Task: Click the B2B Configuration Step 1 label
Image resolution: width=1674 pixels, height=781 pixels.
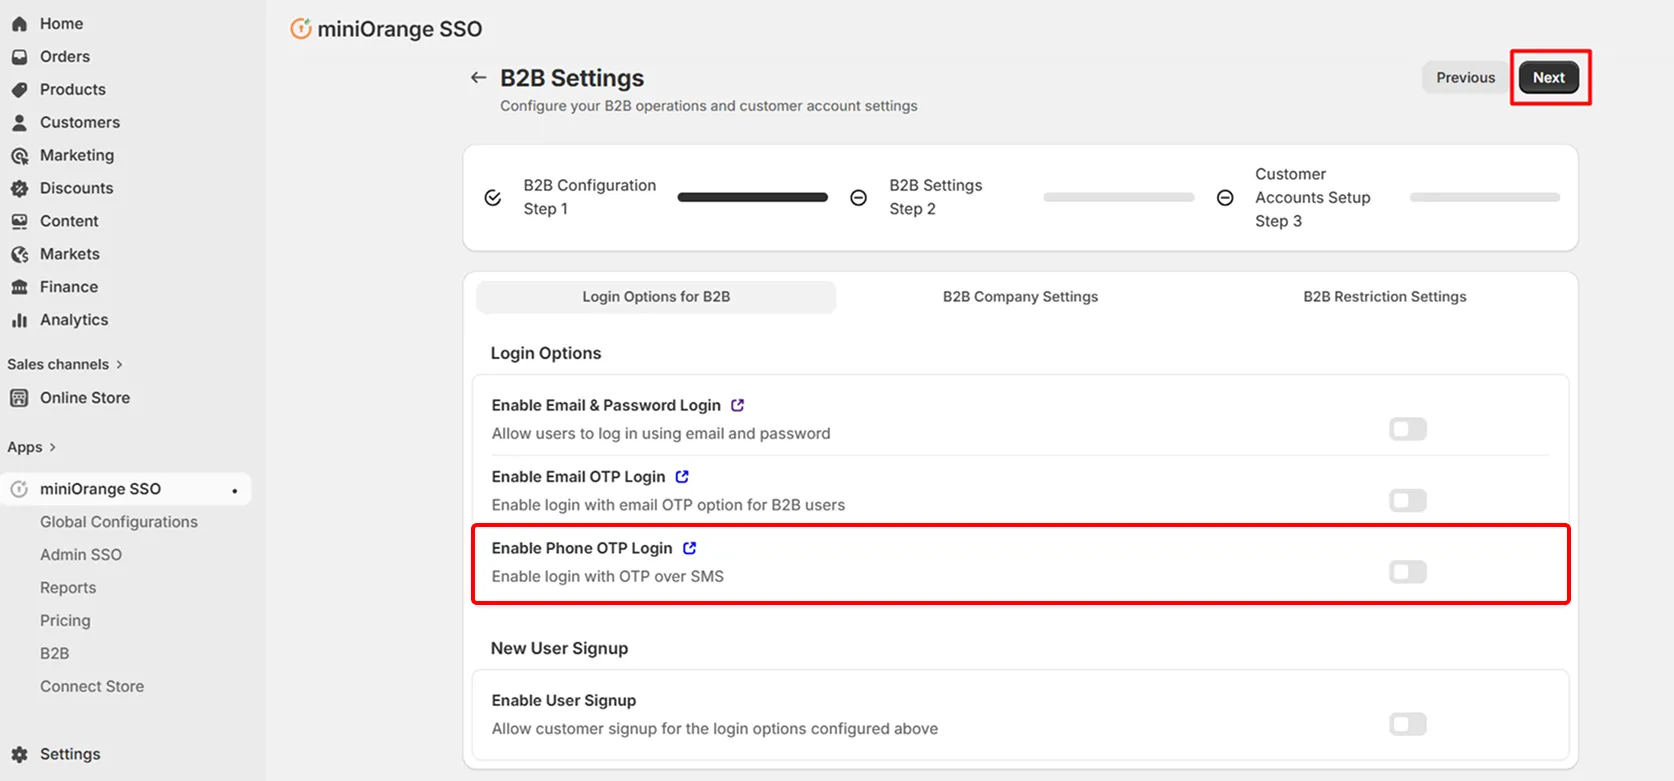Action: (590, 197)
